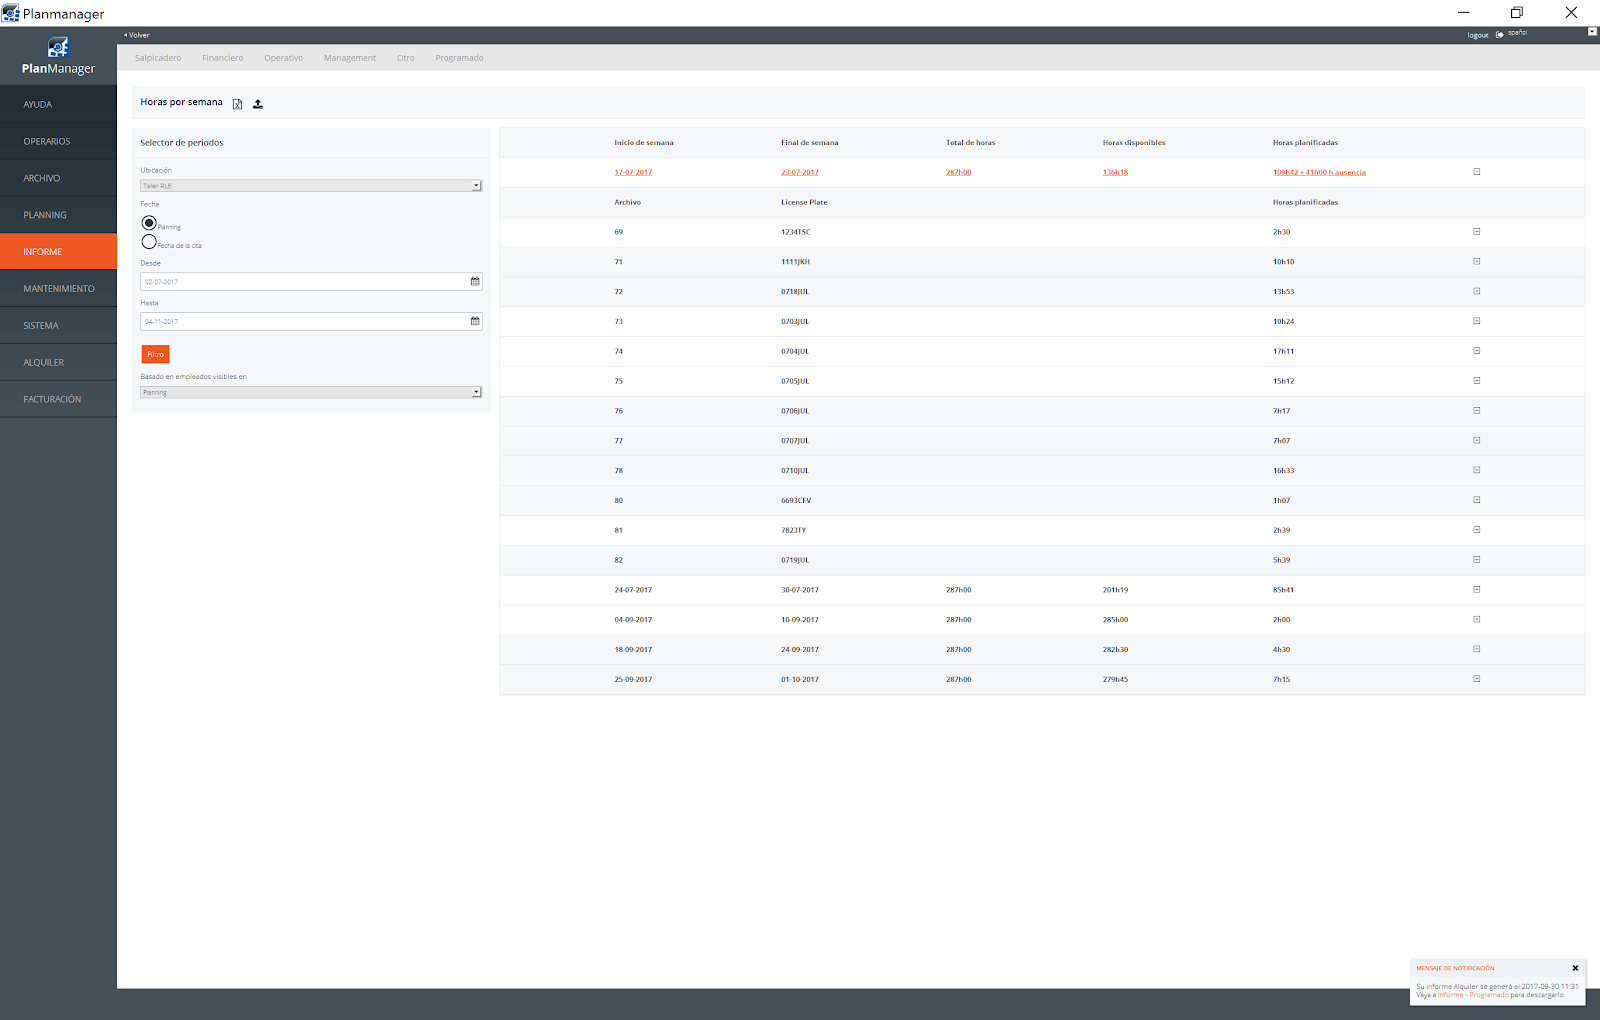This screenshot has width=1600, height=1020.
Task: Toggle the expander icon for plate 7823TY
Action: 1477,530
